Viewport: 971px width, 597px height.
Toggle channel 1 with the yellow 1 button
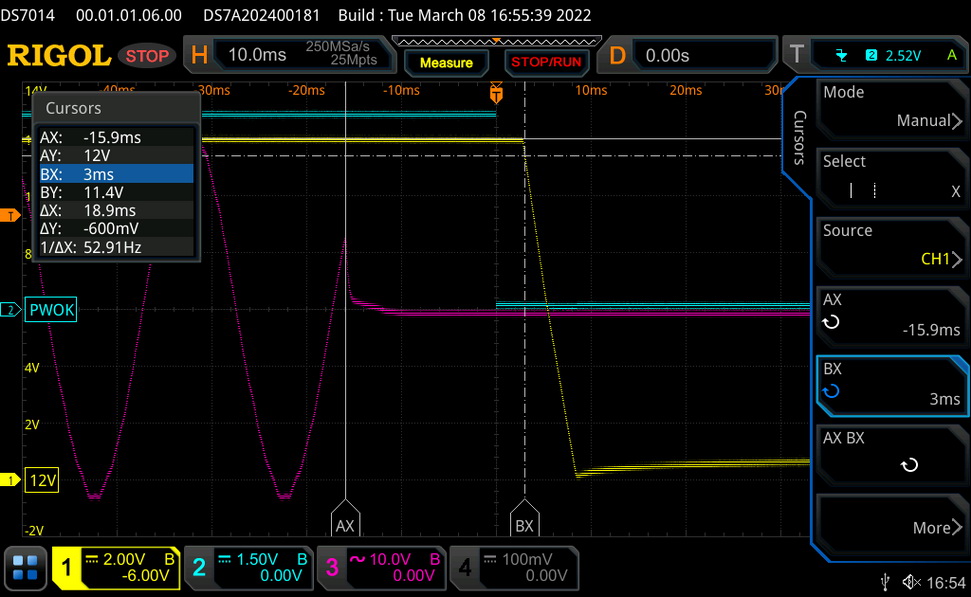tap(66, 567)
